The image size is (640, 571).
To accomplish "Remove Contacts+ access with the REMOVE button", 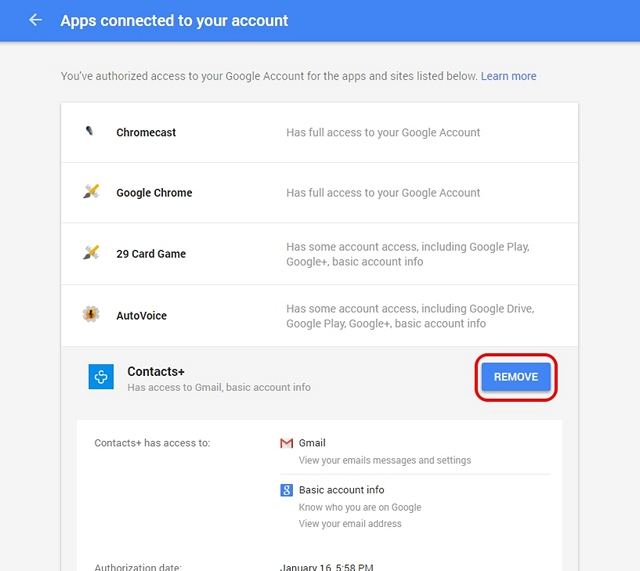I will coord(516,377).
